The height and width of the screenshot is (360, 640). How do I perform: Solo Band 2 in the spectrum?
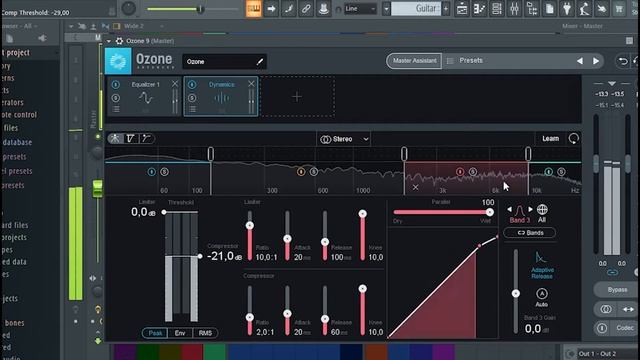[313, 172]
